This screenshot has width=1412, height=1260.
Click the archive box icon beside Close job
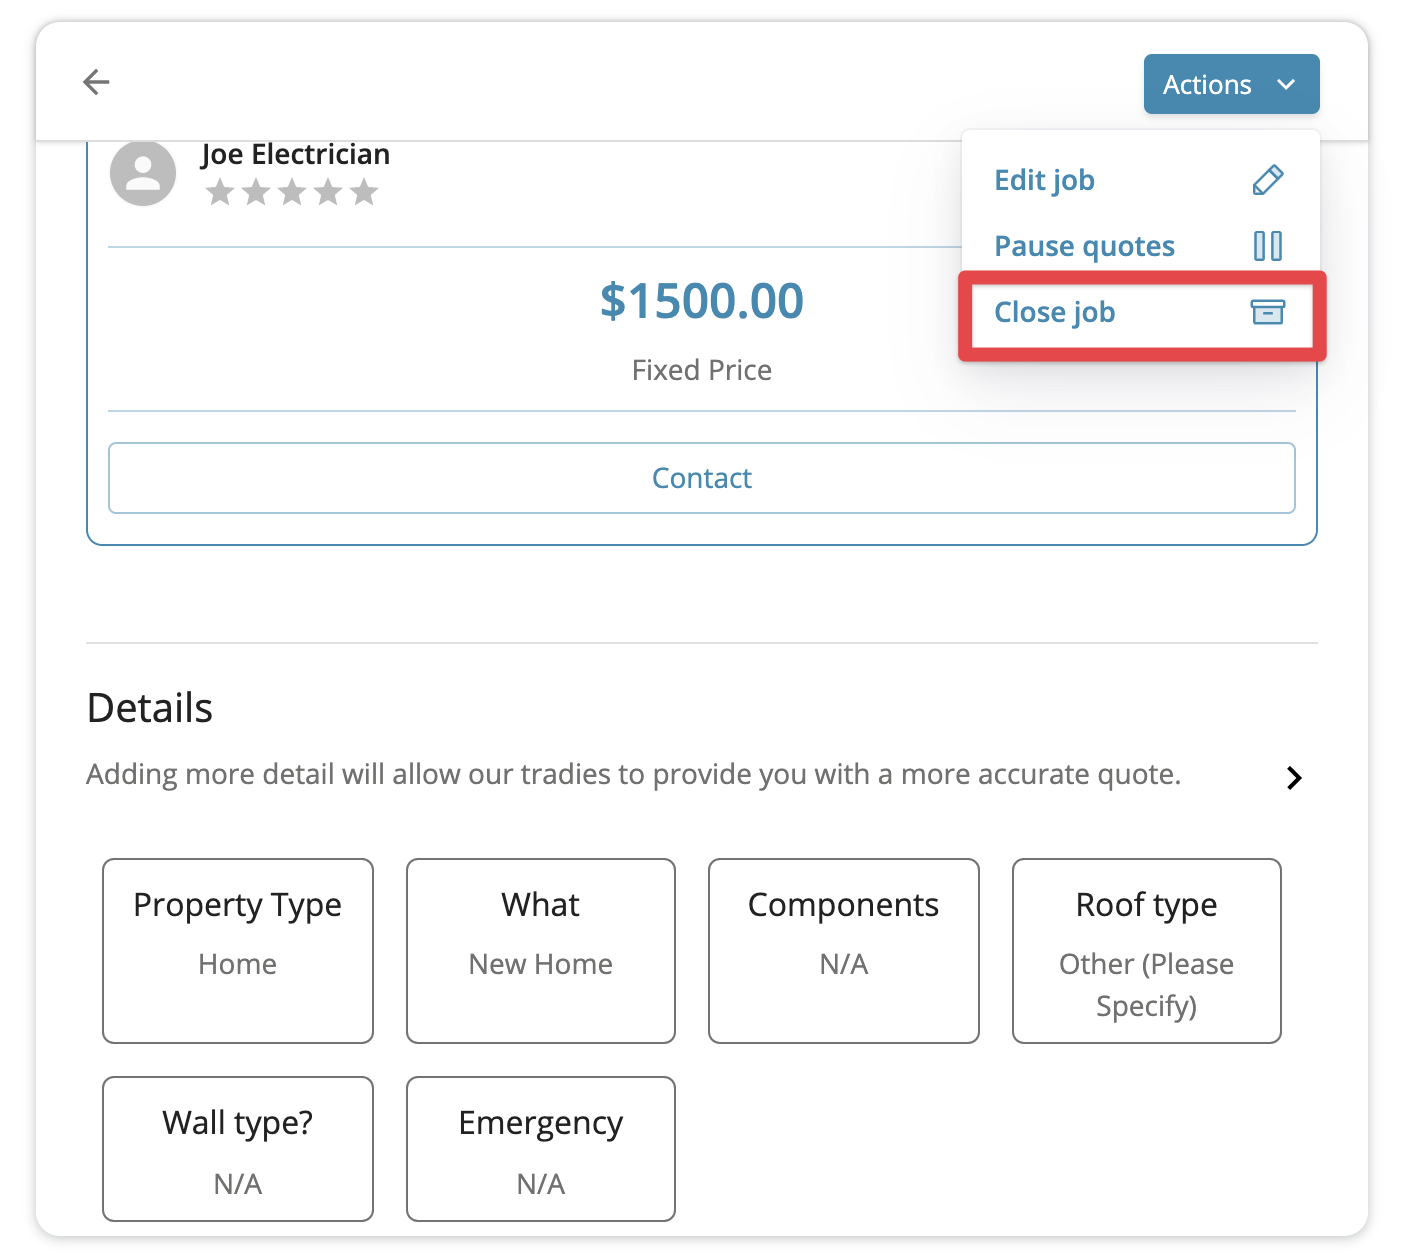(x=1267, y=312)
